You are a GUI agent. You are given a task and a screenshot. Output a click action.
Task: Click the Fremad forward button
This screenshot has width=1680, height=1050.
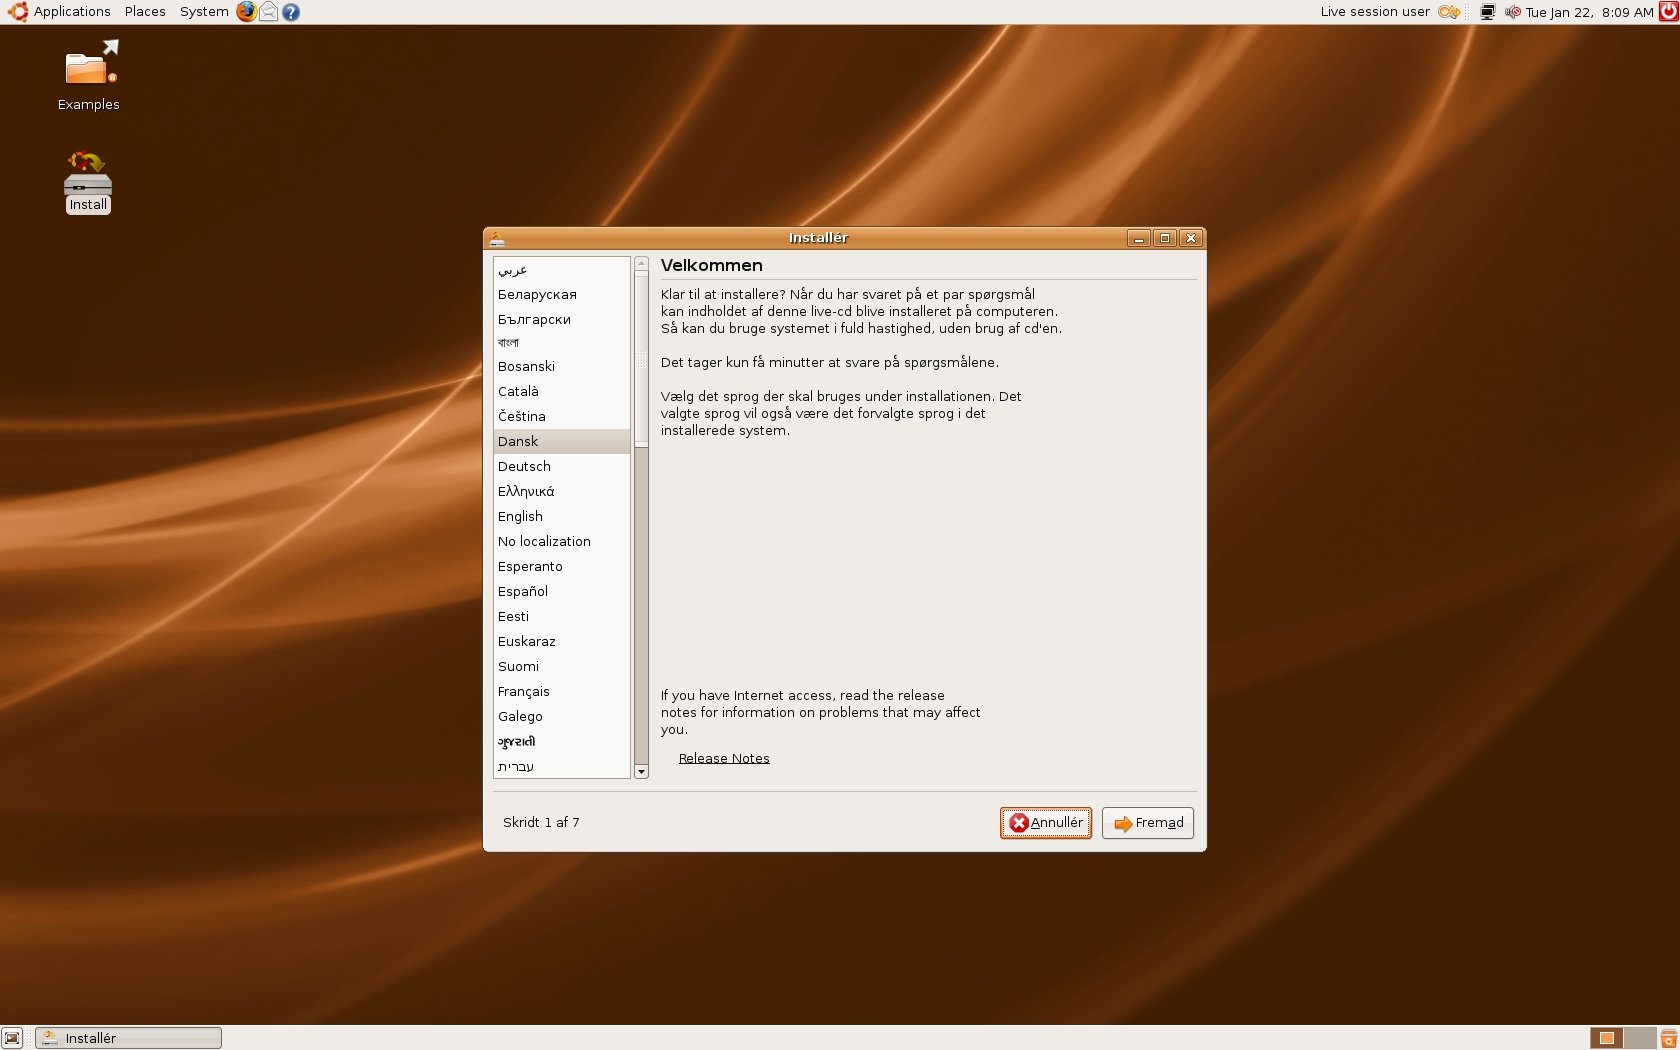click(1148, 823)
